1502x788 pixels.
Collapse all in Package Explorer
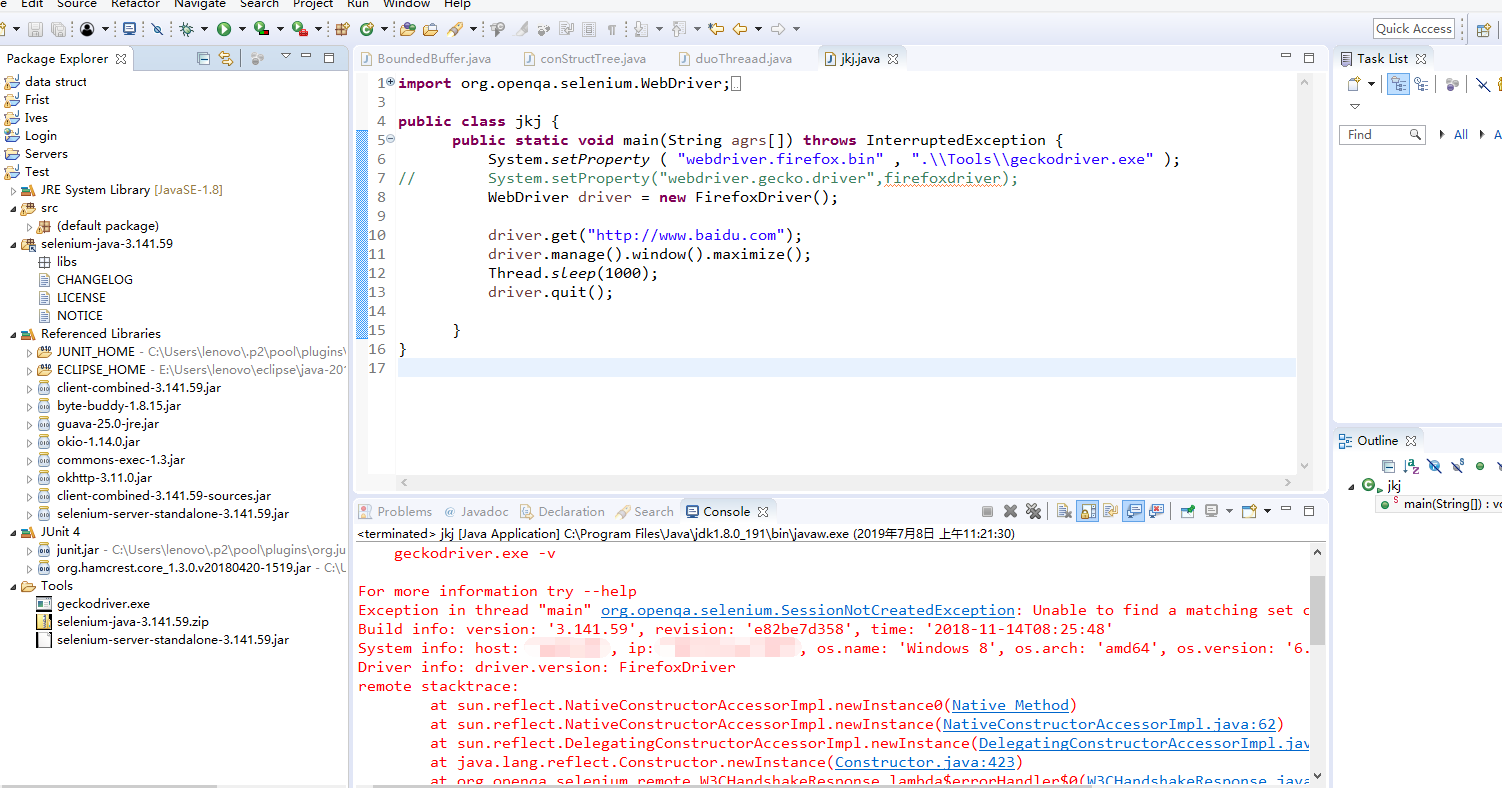pyautogui.click(x=204, y=58)
